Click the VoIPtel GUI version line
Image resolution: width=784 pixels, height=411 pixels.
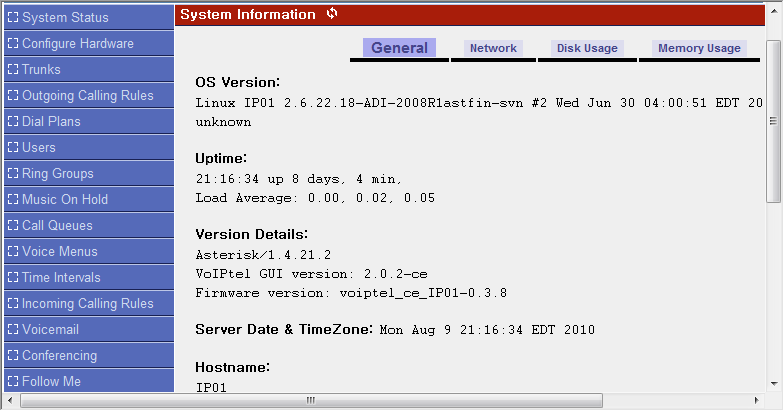(x=312, y=274)
